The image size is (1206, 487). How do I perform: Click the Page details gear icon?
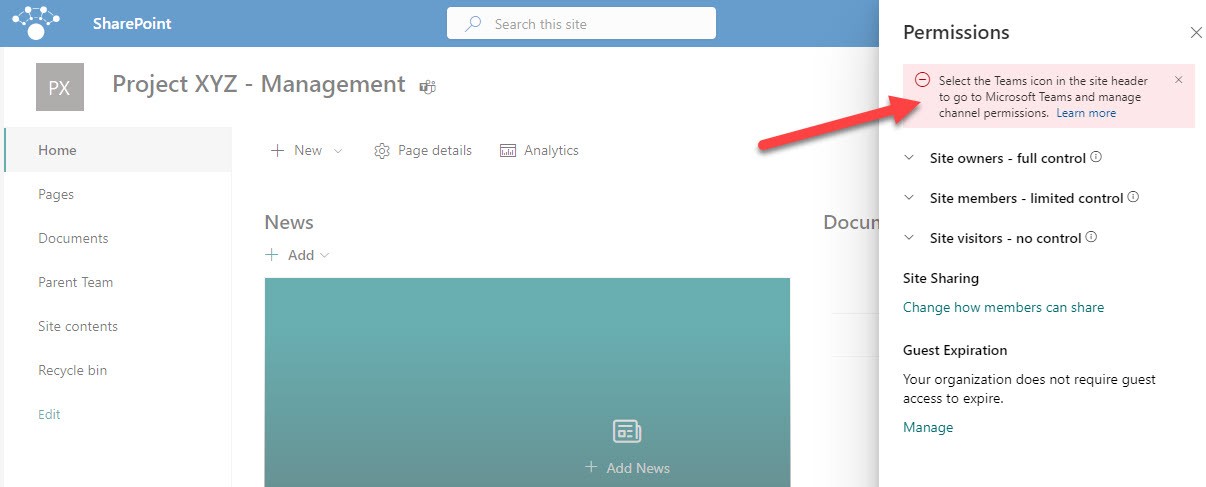coord(381,151)
